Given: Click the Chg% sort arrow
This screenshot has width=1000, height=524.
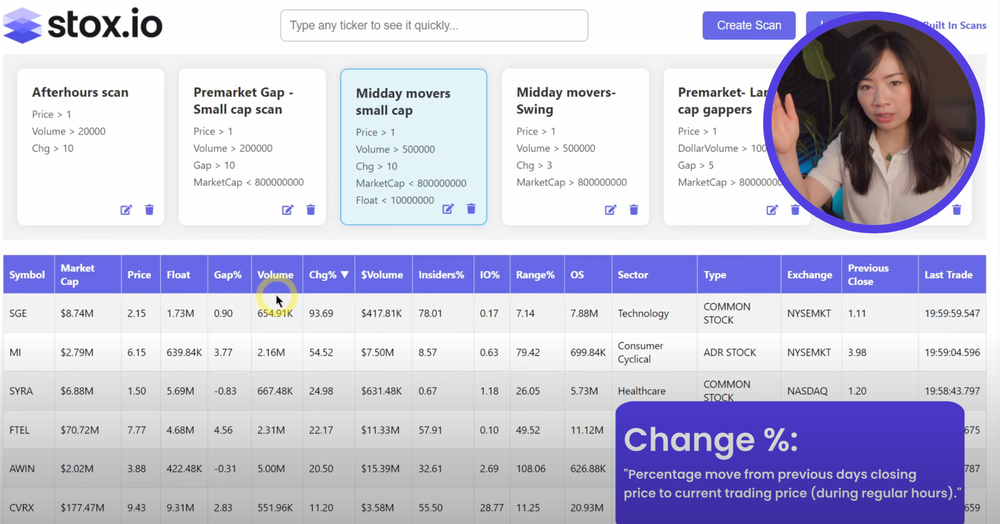Looking at the screenshot, I should pos(345,275).
